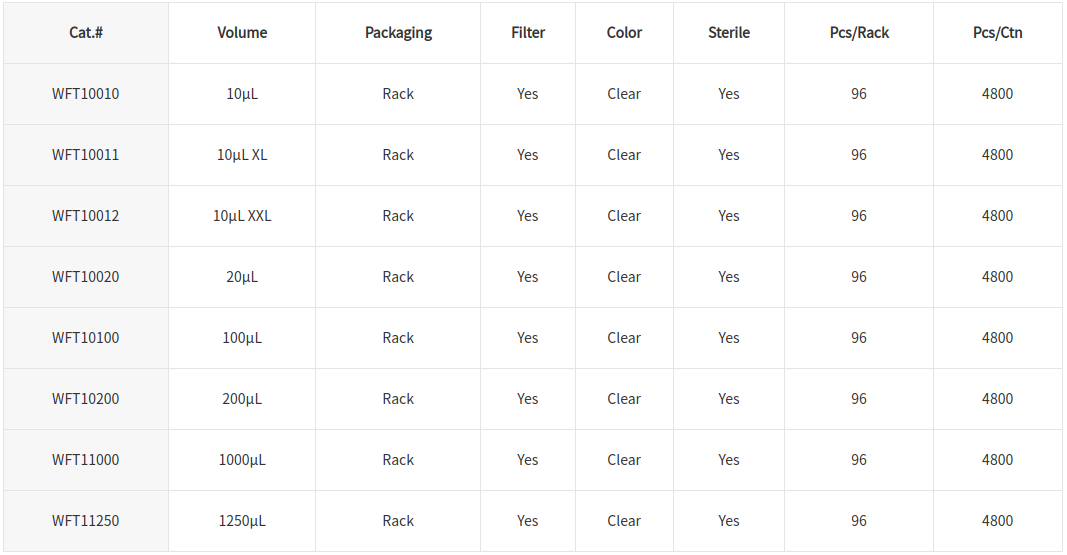Click the Color column header
This screenshot has width=1067, height=555.
[624, 33]
